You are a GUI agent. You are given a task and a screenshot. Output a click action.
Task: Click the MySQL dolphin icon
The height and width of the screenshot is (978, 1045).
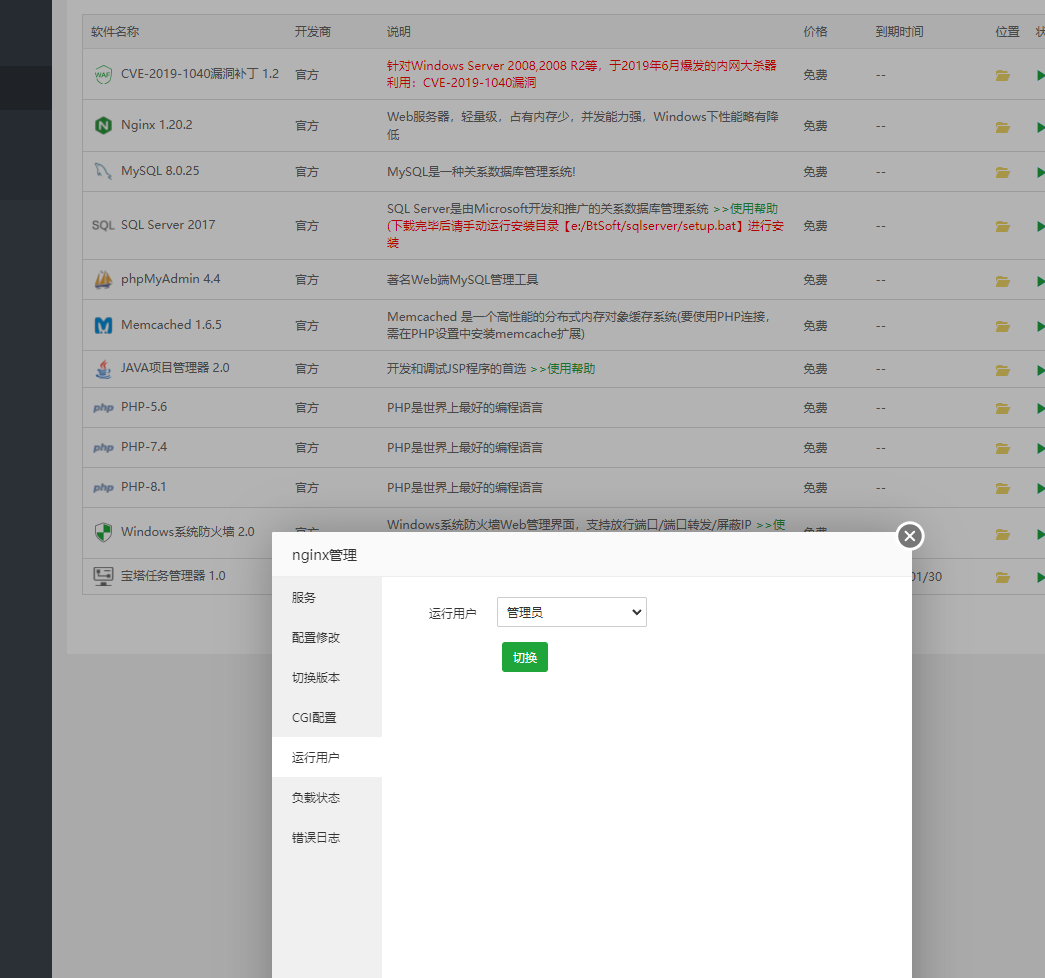click(103, 171)
